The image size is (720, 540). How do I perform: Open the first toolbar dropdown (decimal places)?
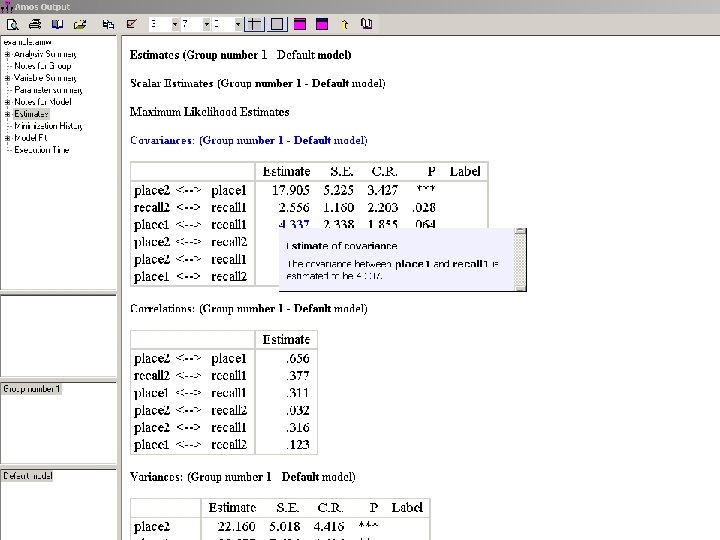[x=175, y=24]
